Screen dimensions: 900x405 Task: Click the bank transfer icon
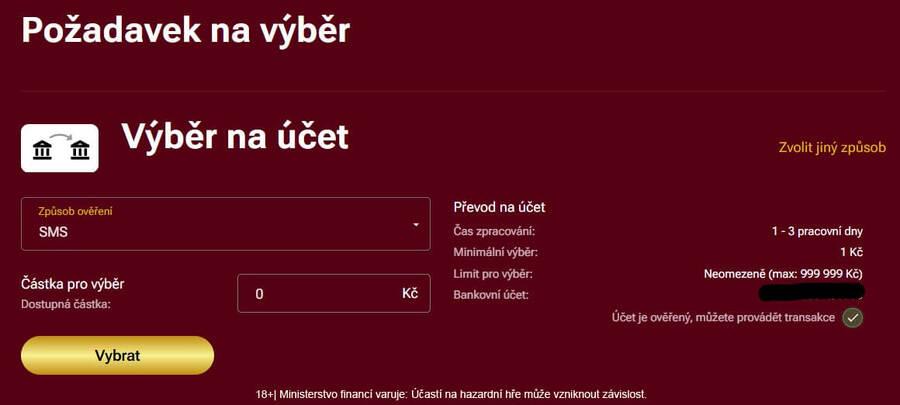(x=59, y=149)
